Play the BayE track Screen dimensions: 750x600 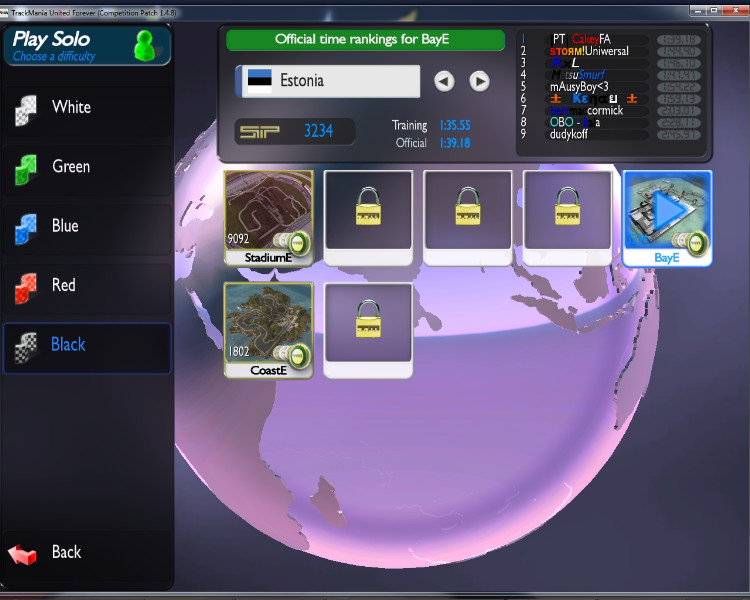point(666,212)
